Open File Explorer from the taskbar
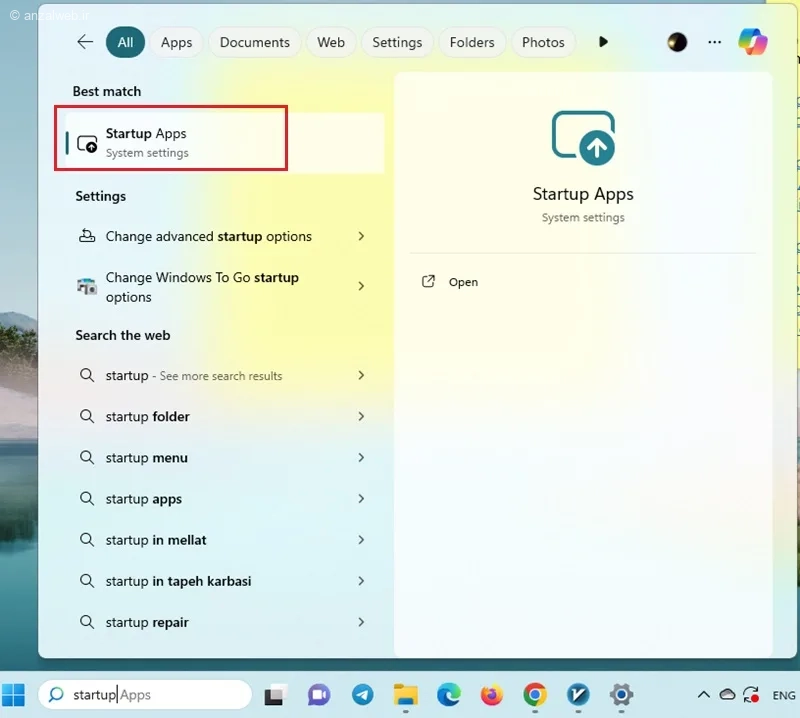800x718 pixels. [x=404, y=694]
